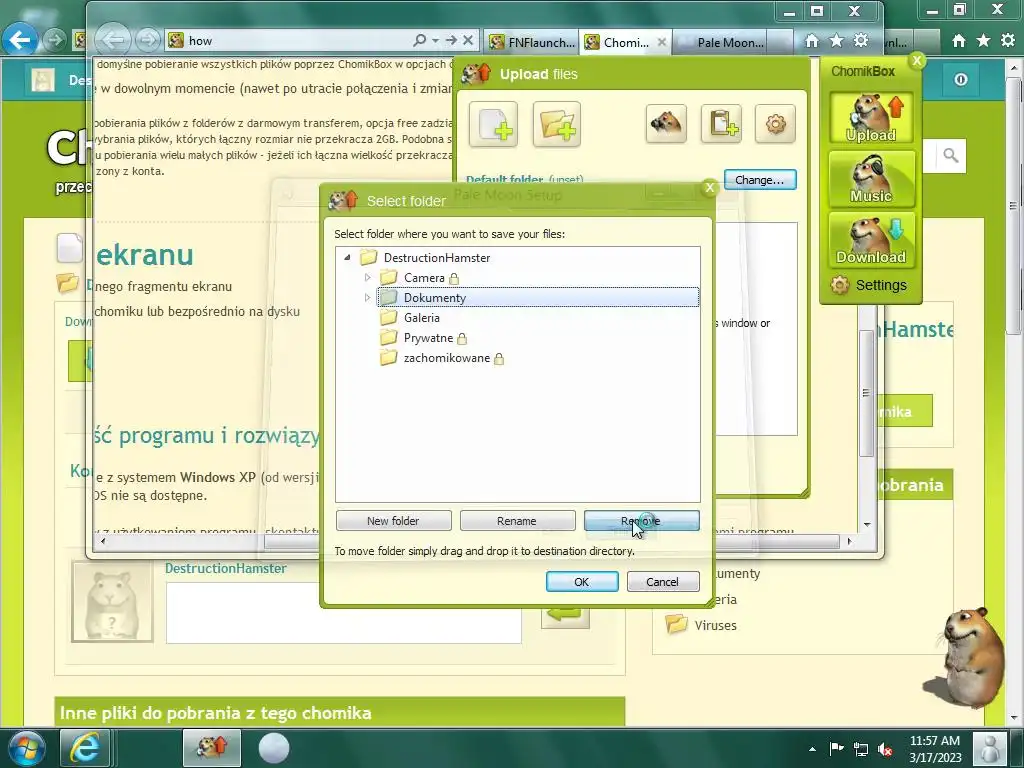Open Favorites star in background browser window

pyautogui.click(x=984, y=40)
